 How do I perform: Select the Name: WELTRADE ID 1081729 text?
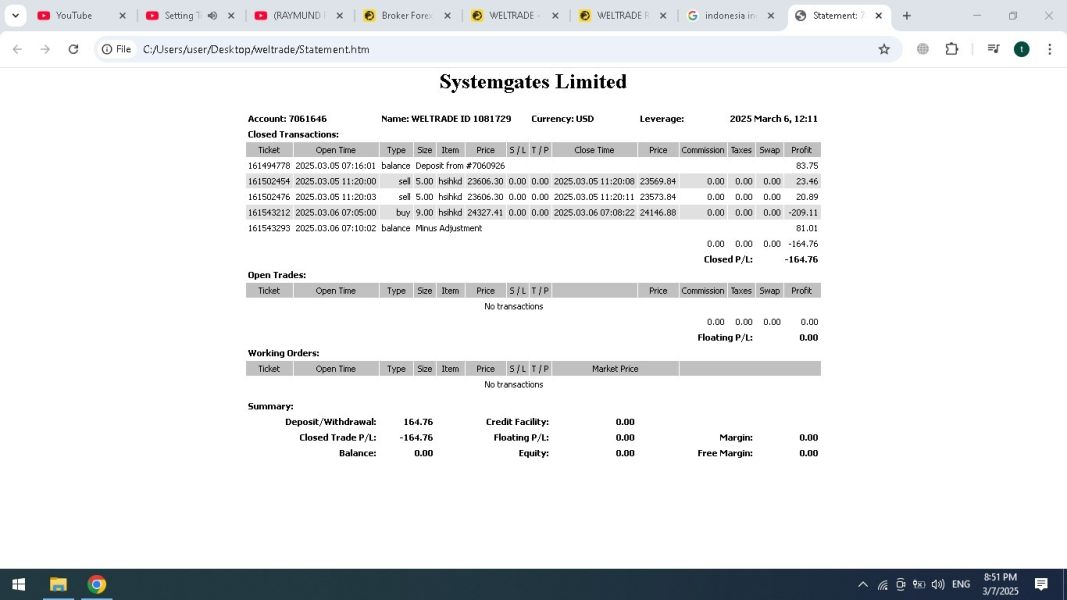tap(446, 118)
